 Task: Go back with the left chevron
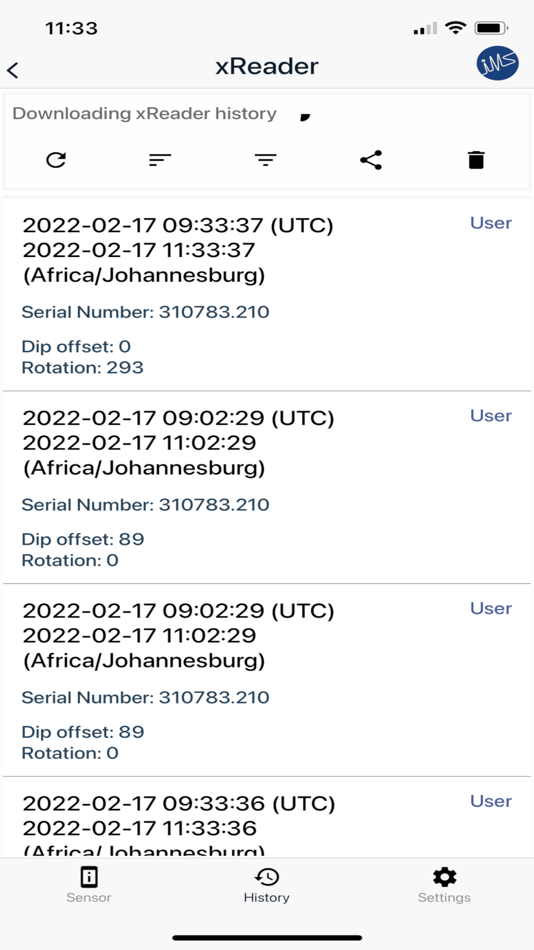pos(13,70)
